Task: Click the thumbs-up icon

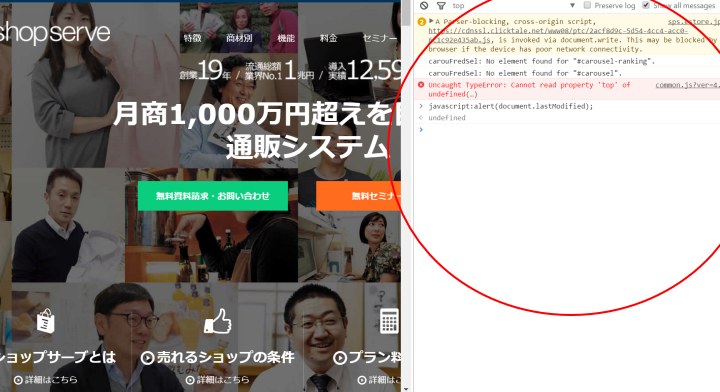Action: (x=218, y=321)
